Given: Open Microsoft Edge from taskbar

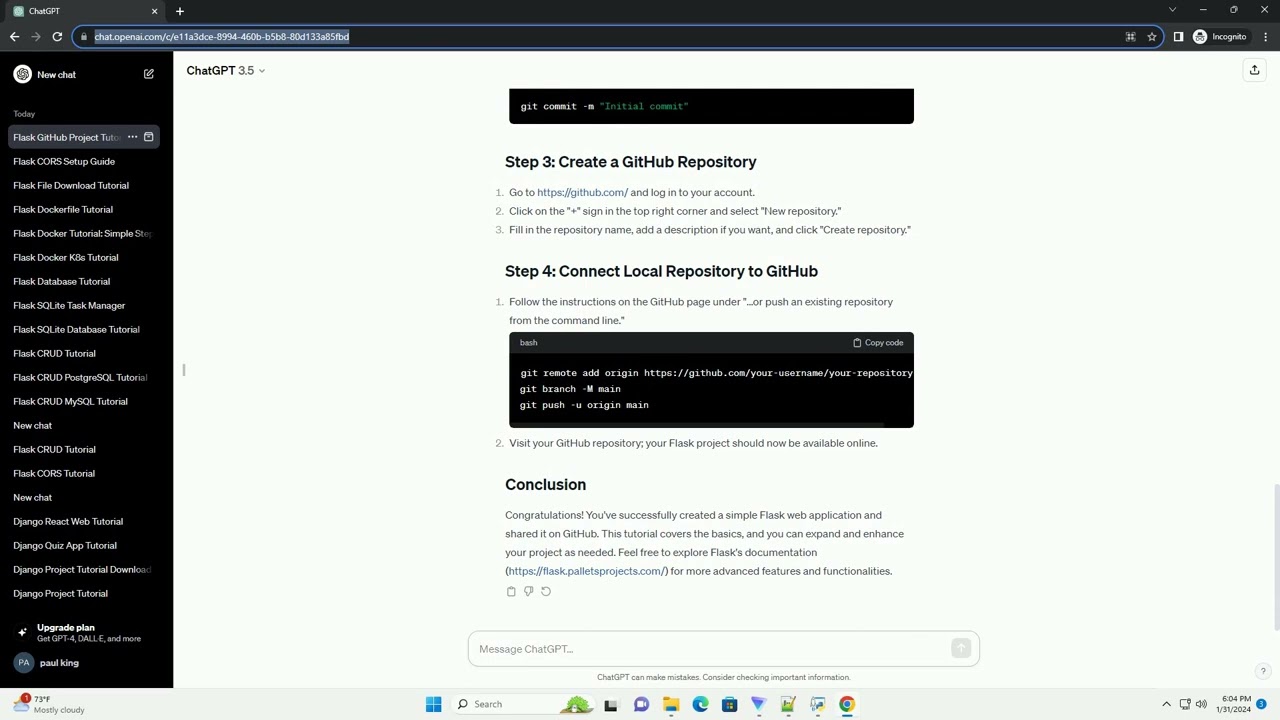Looking at the screenshot, I should click(x=700, y=704).
